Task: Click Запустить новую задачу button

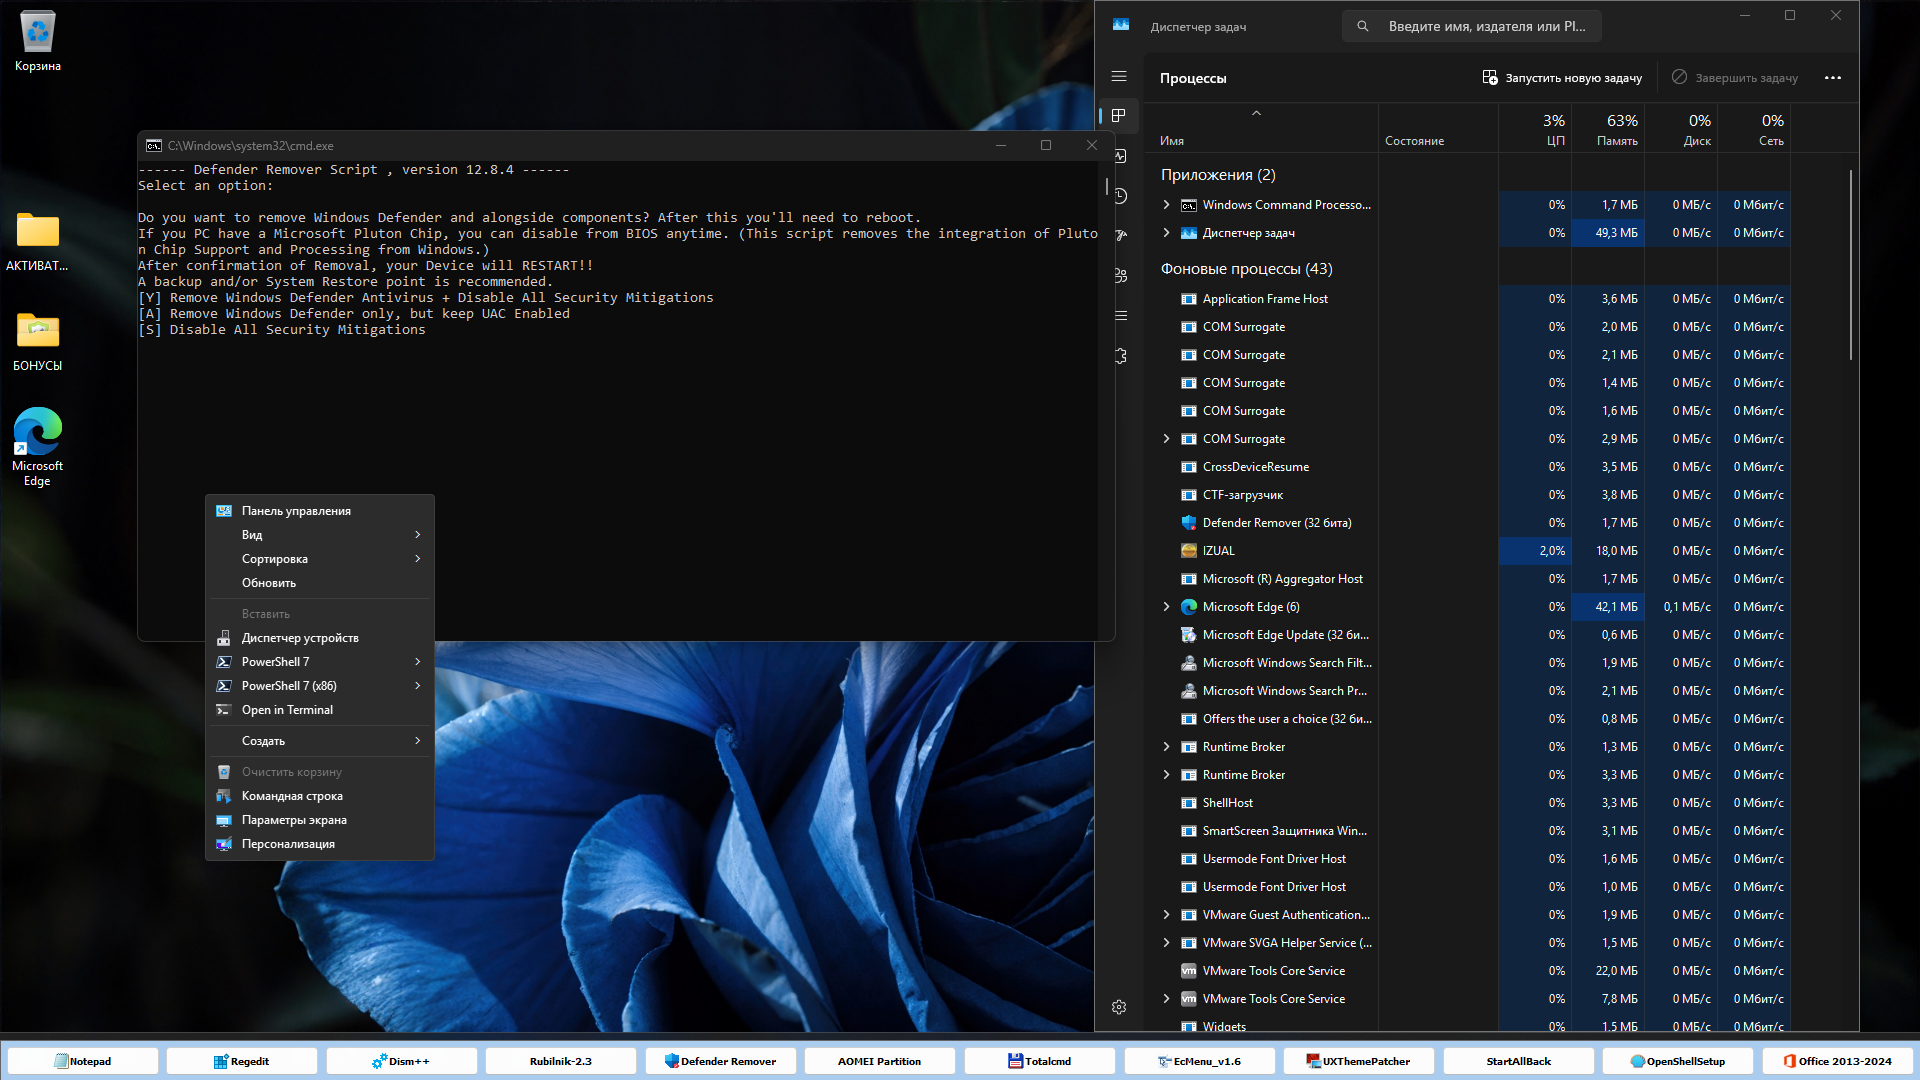Action: click(x=1562, y=78)
